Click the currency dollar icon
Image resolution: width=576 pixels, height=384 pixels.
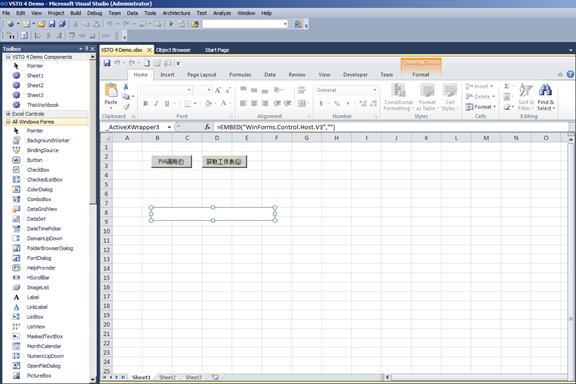click(321, 104)
